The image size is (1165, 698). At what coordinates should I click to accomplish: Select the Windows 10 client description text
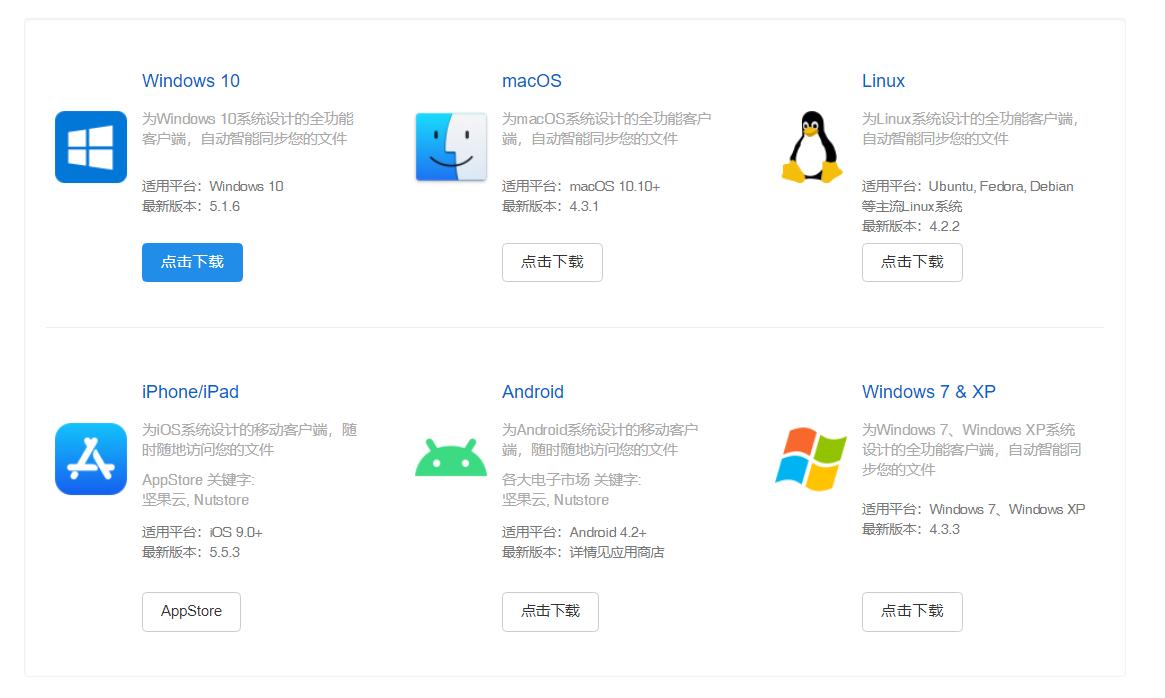pos(248,129)
